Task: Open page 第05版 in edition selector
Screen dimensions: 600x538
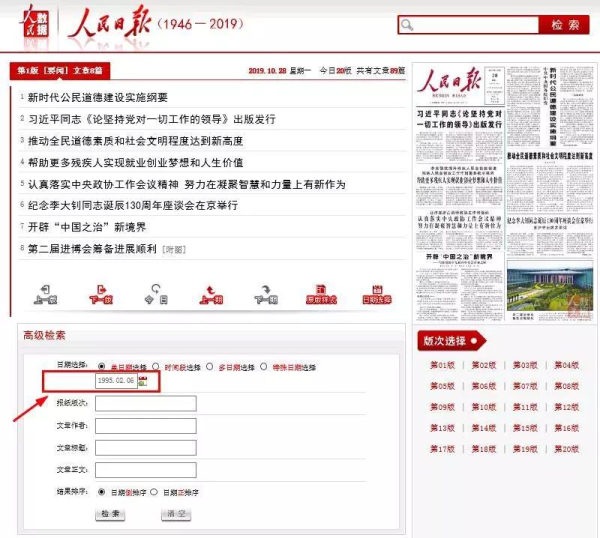Action: 442,386
